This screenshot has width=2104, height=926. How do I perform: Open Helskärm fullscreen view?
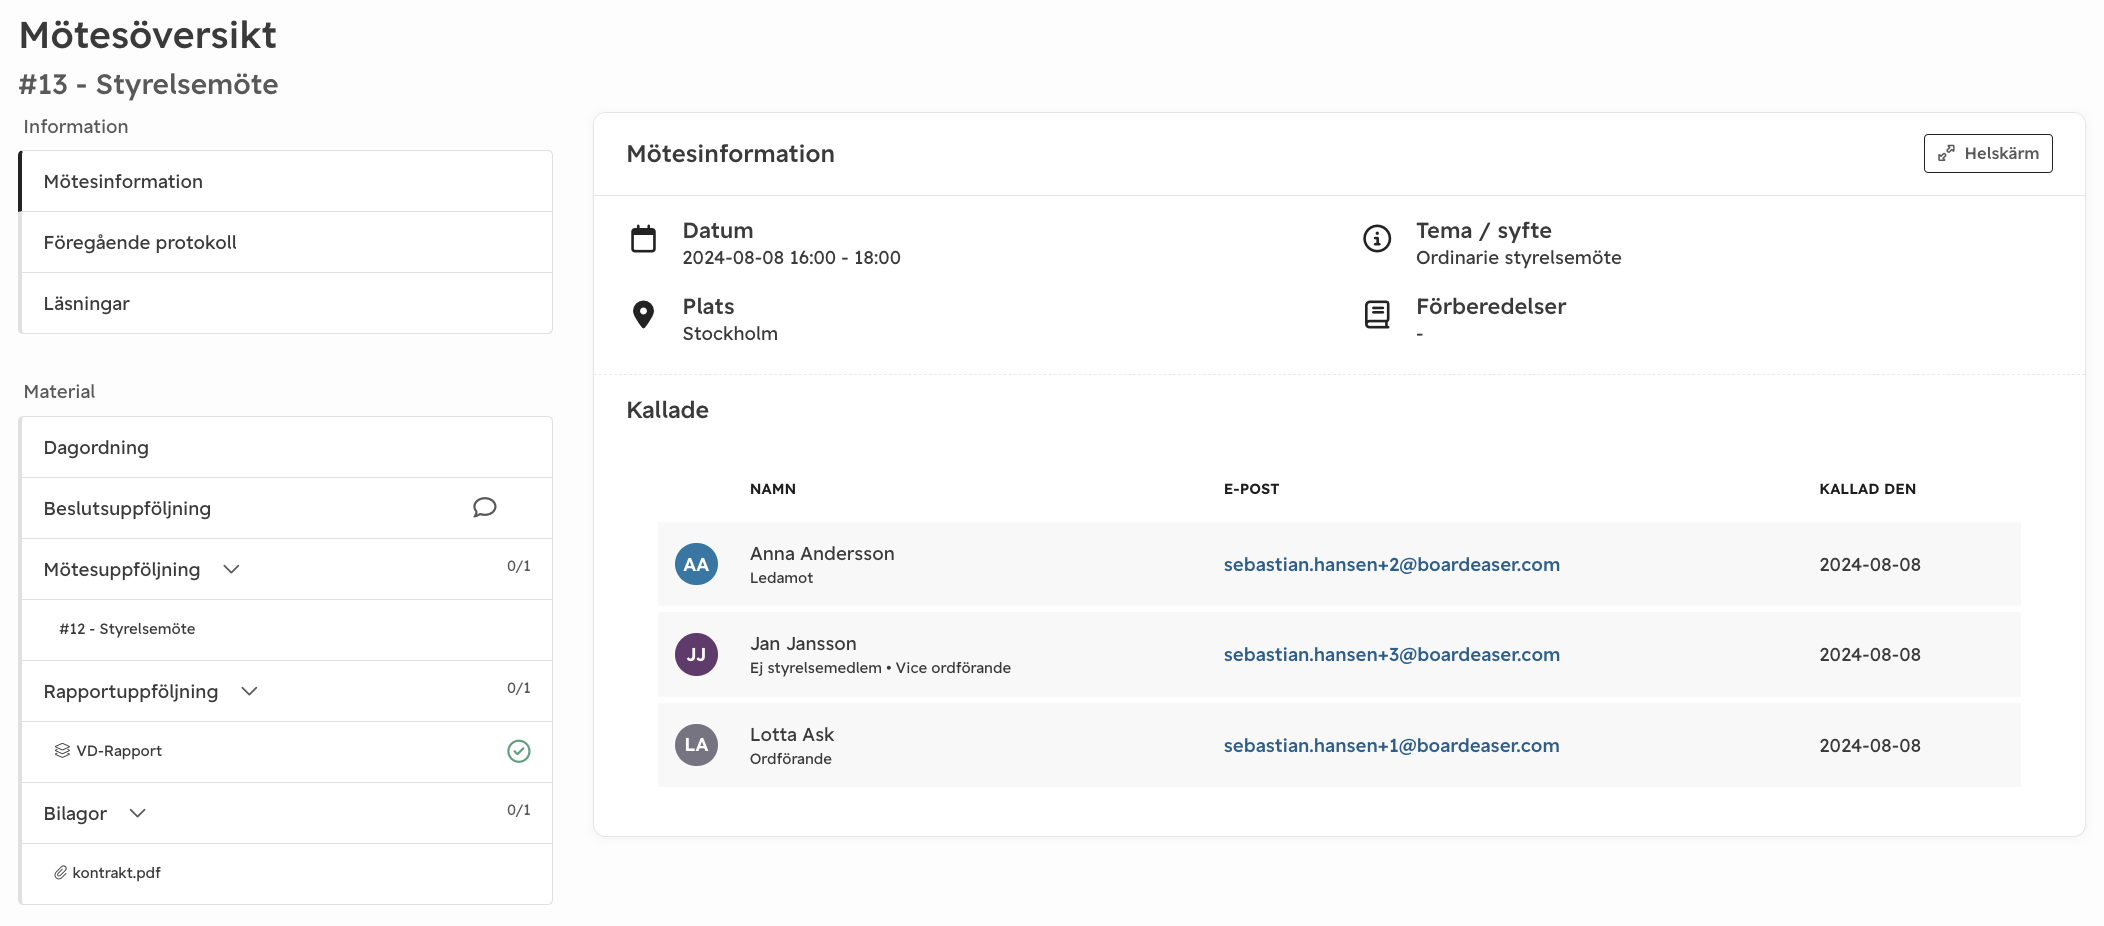click(x=1988, y=153)
